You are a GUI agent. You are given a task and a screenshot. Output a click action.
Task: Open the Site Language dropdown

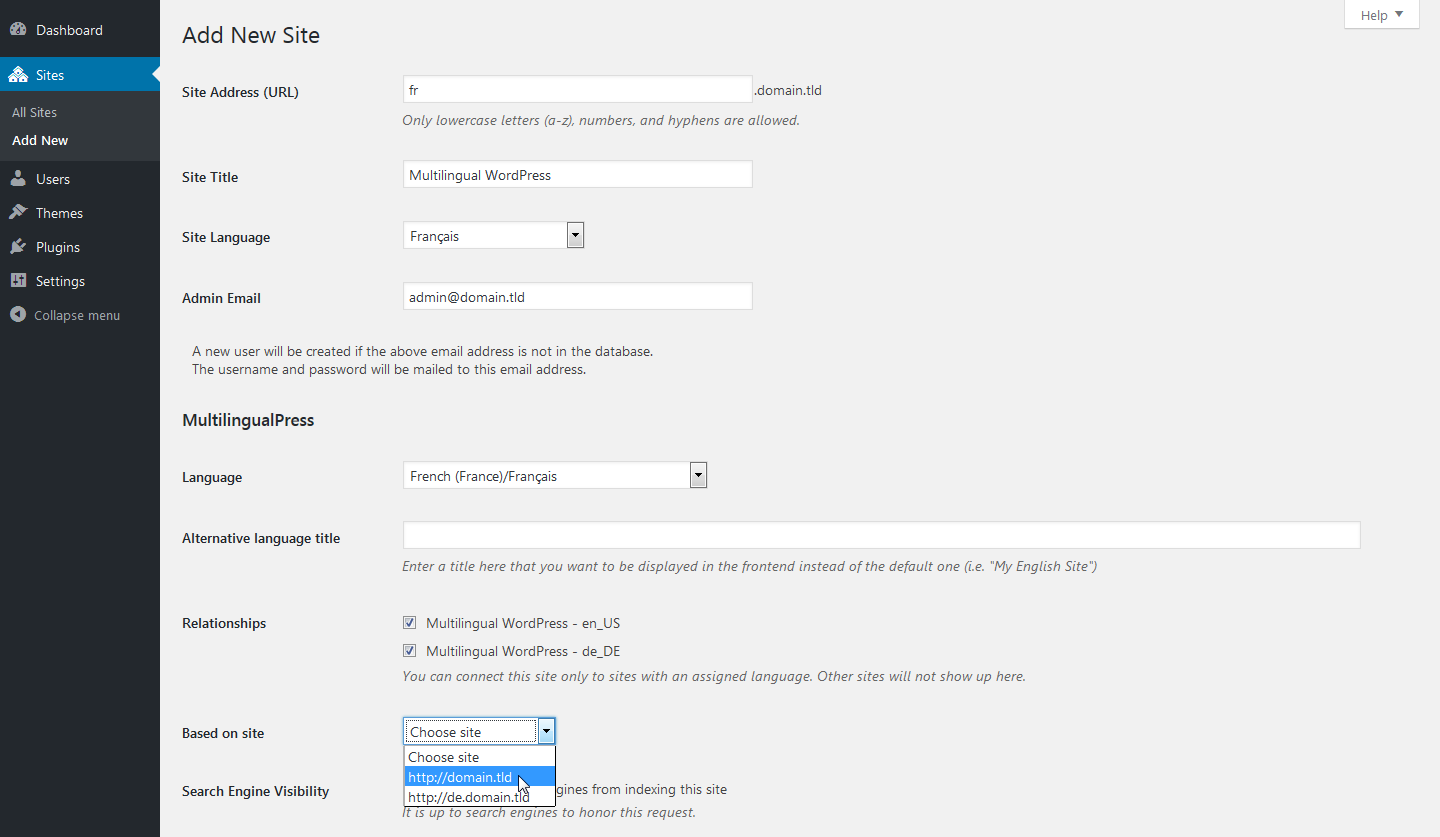[x=574, y=234]
